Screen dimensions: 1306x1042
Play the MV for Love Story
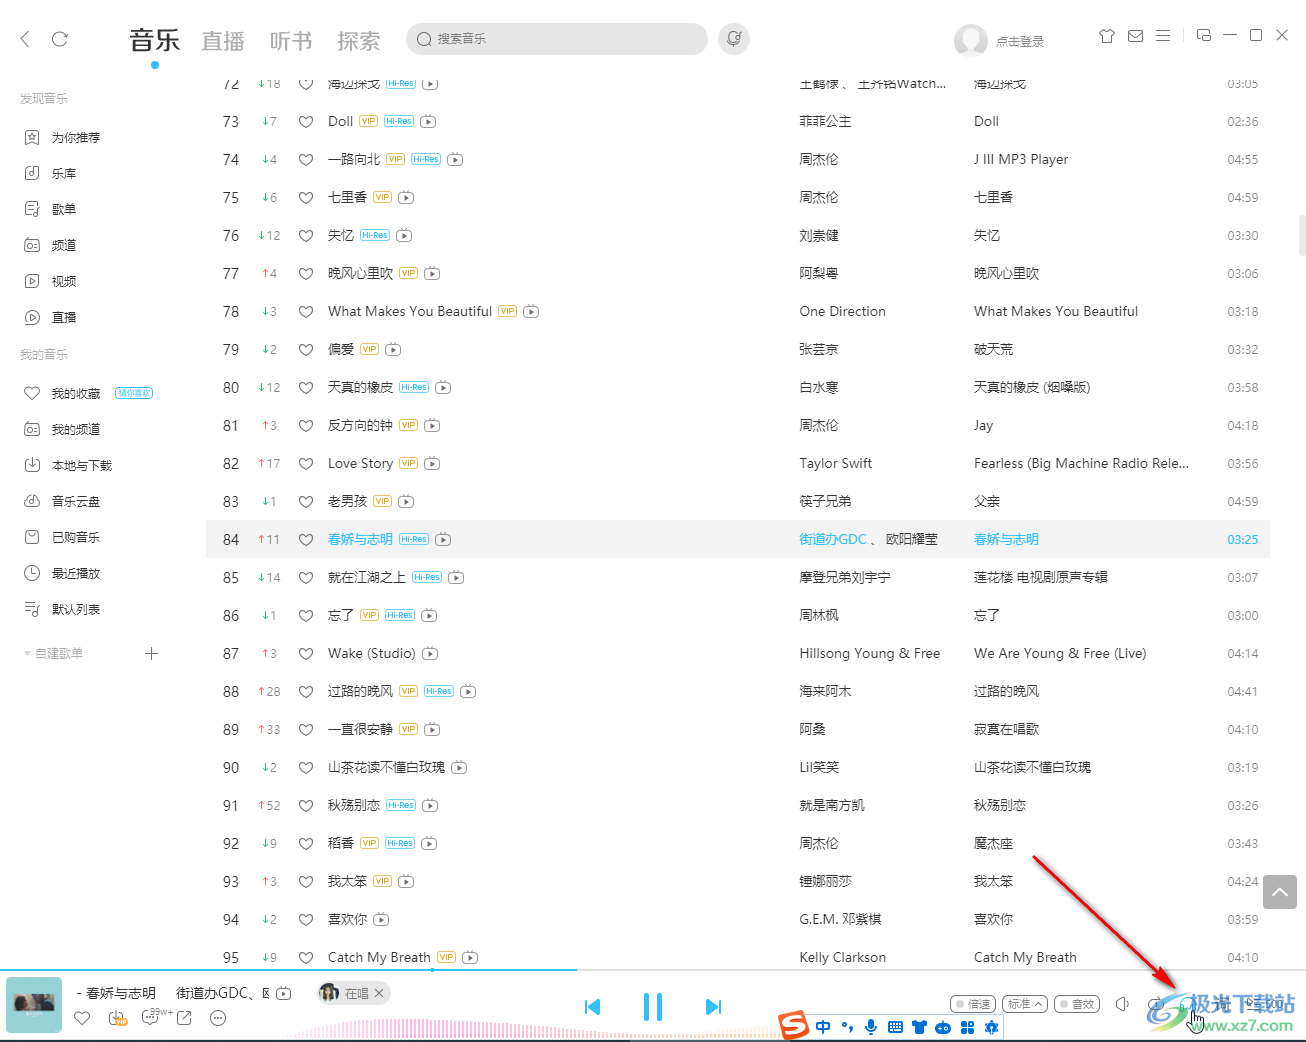click(x=432, y=463)
